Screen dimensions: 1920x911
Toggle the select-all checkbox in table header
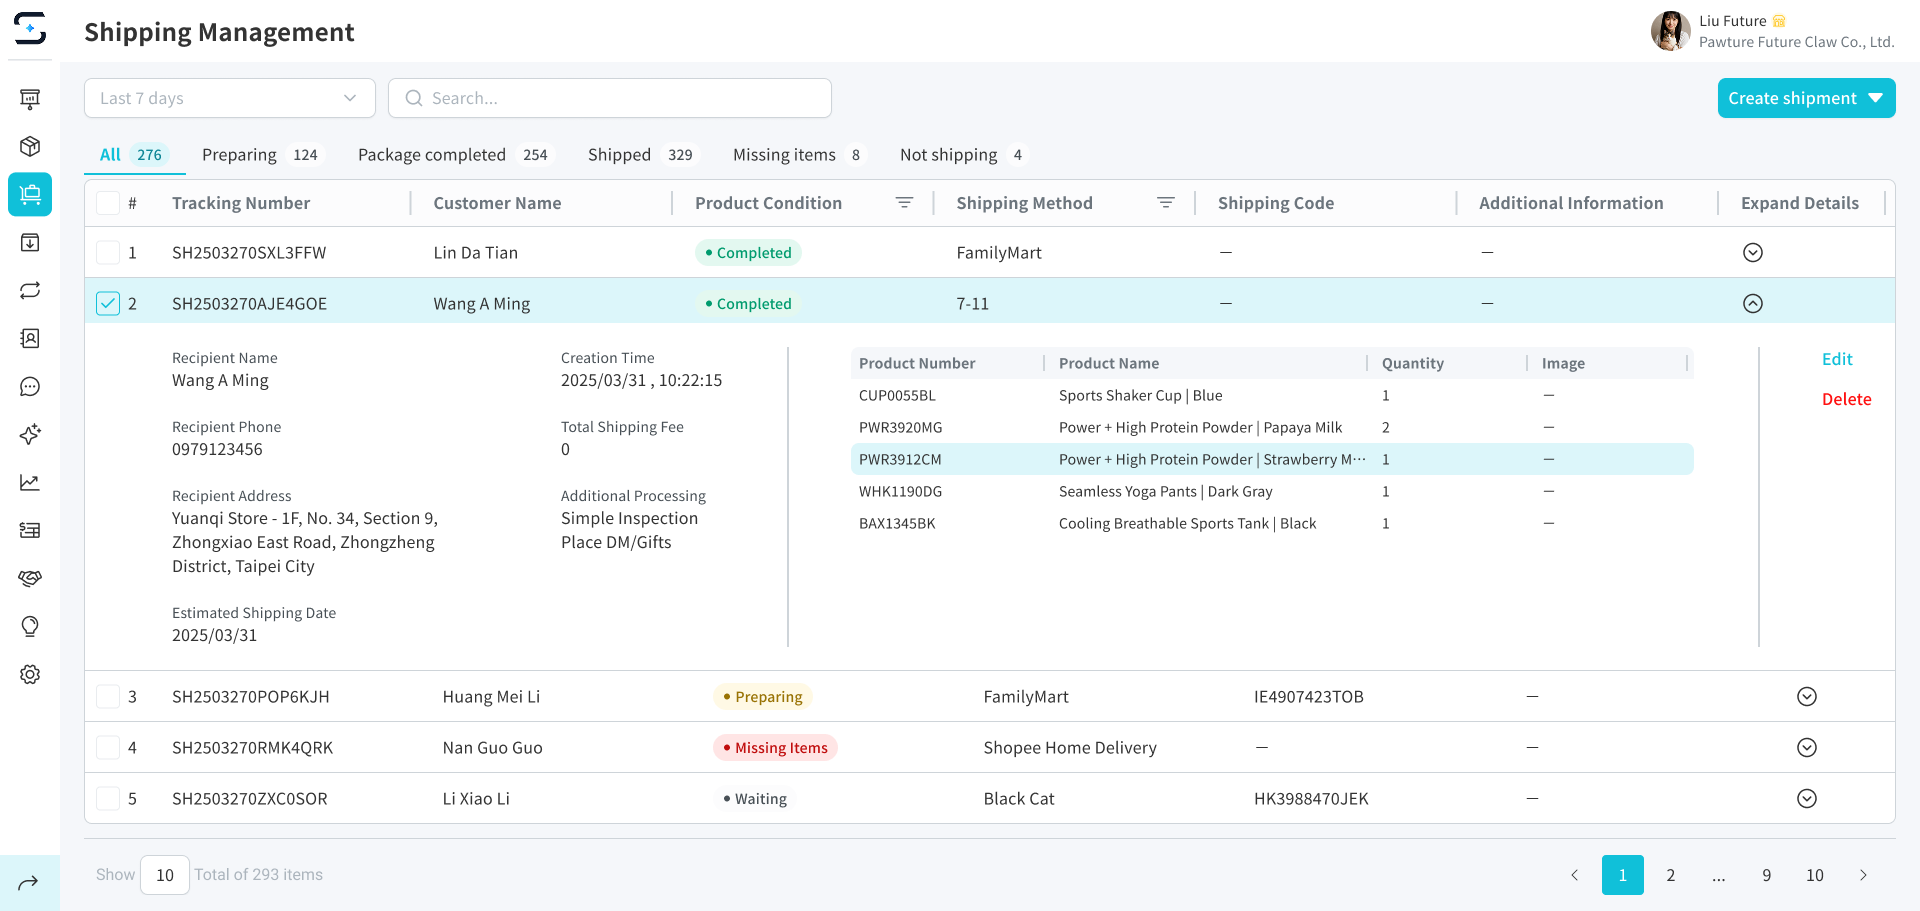(108, 203)
